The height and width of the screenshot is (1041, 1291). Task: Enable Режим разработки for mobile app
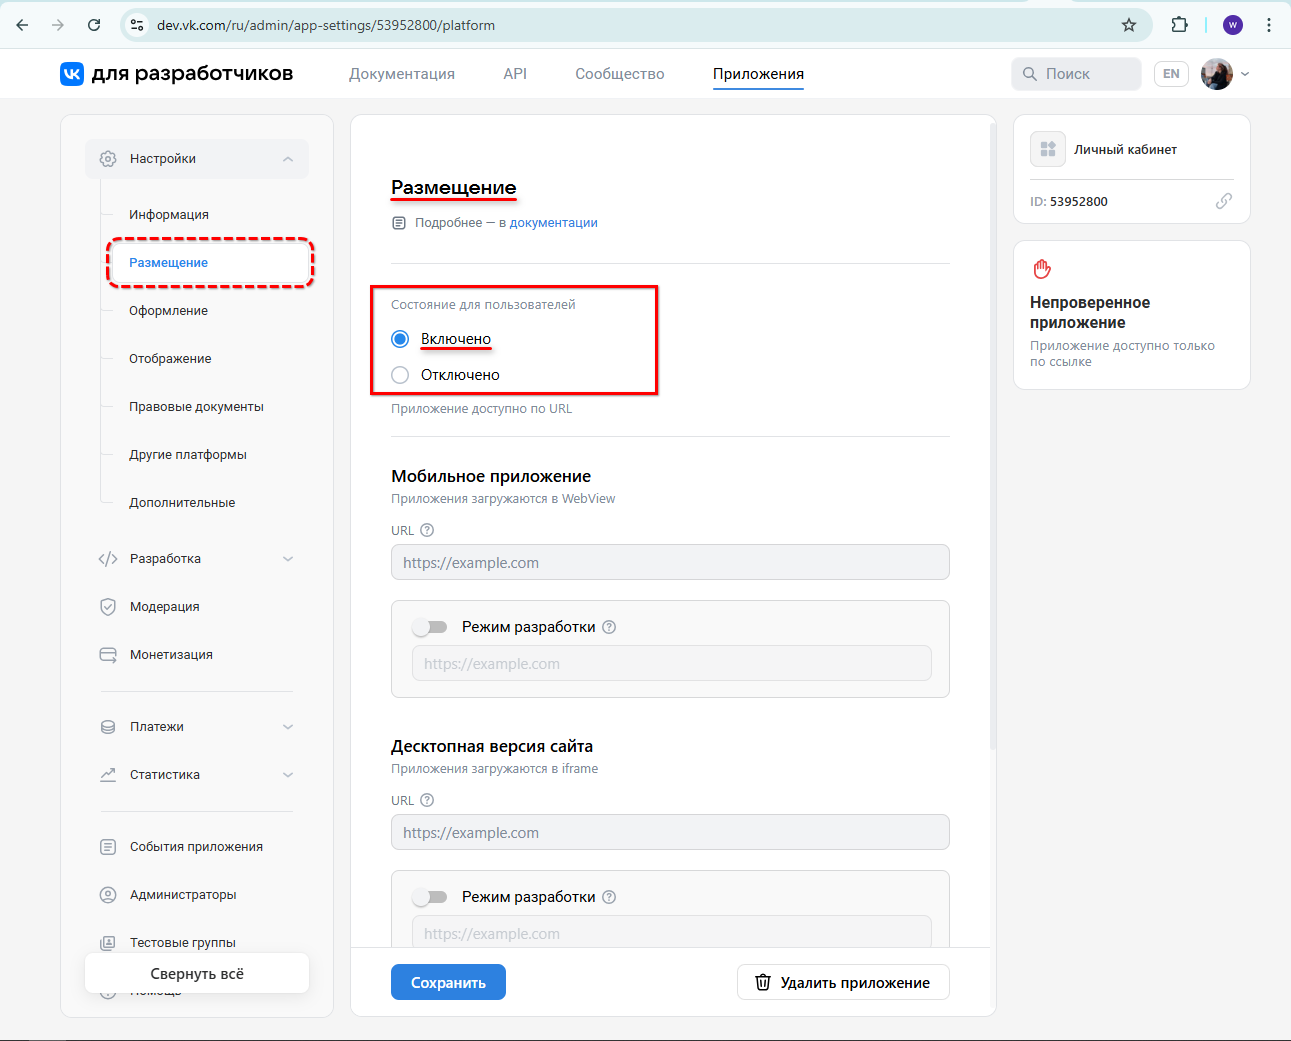(x=430, y=626)
